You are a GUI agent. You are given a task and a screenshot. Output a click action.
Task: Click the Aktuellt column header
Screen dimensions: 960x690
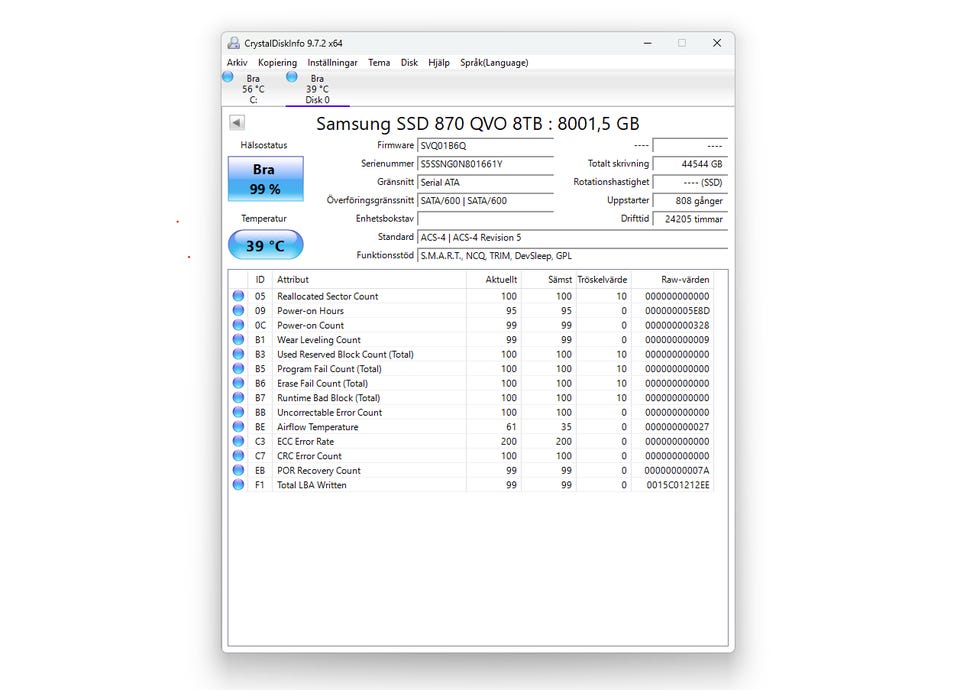point(494,280)
